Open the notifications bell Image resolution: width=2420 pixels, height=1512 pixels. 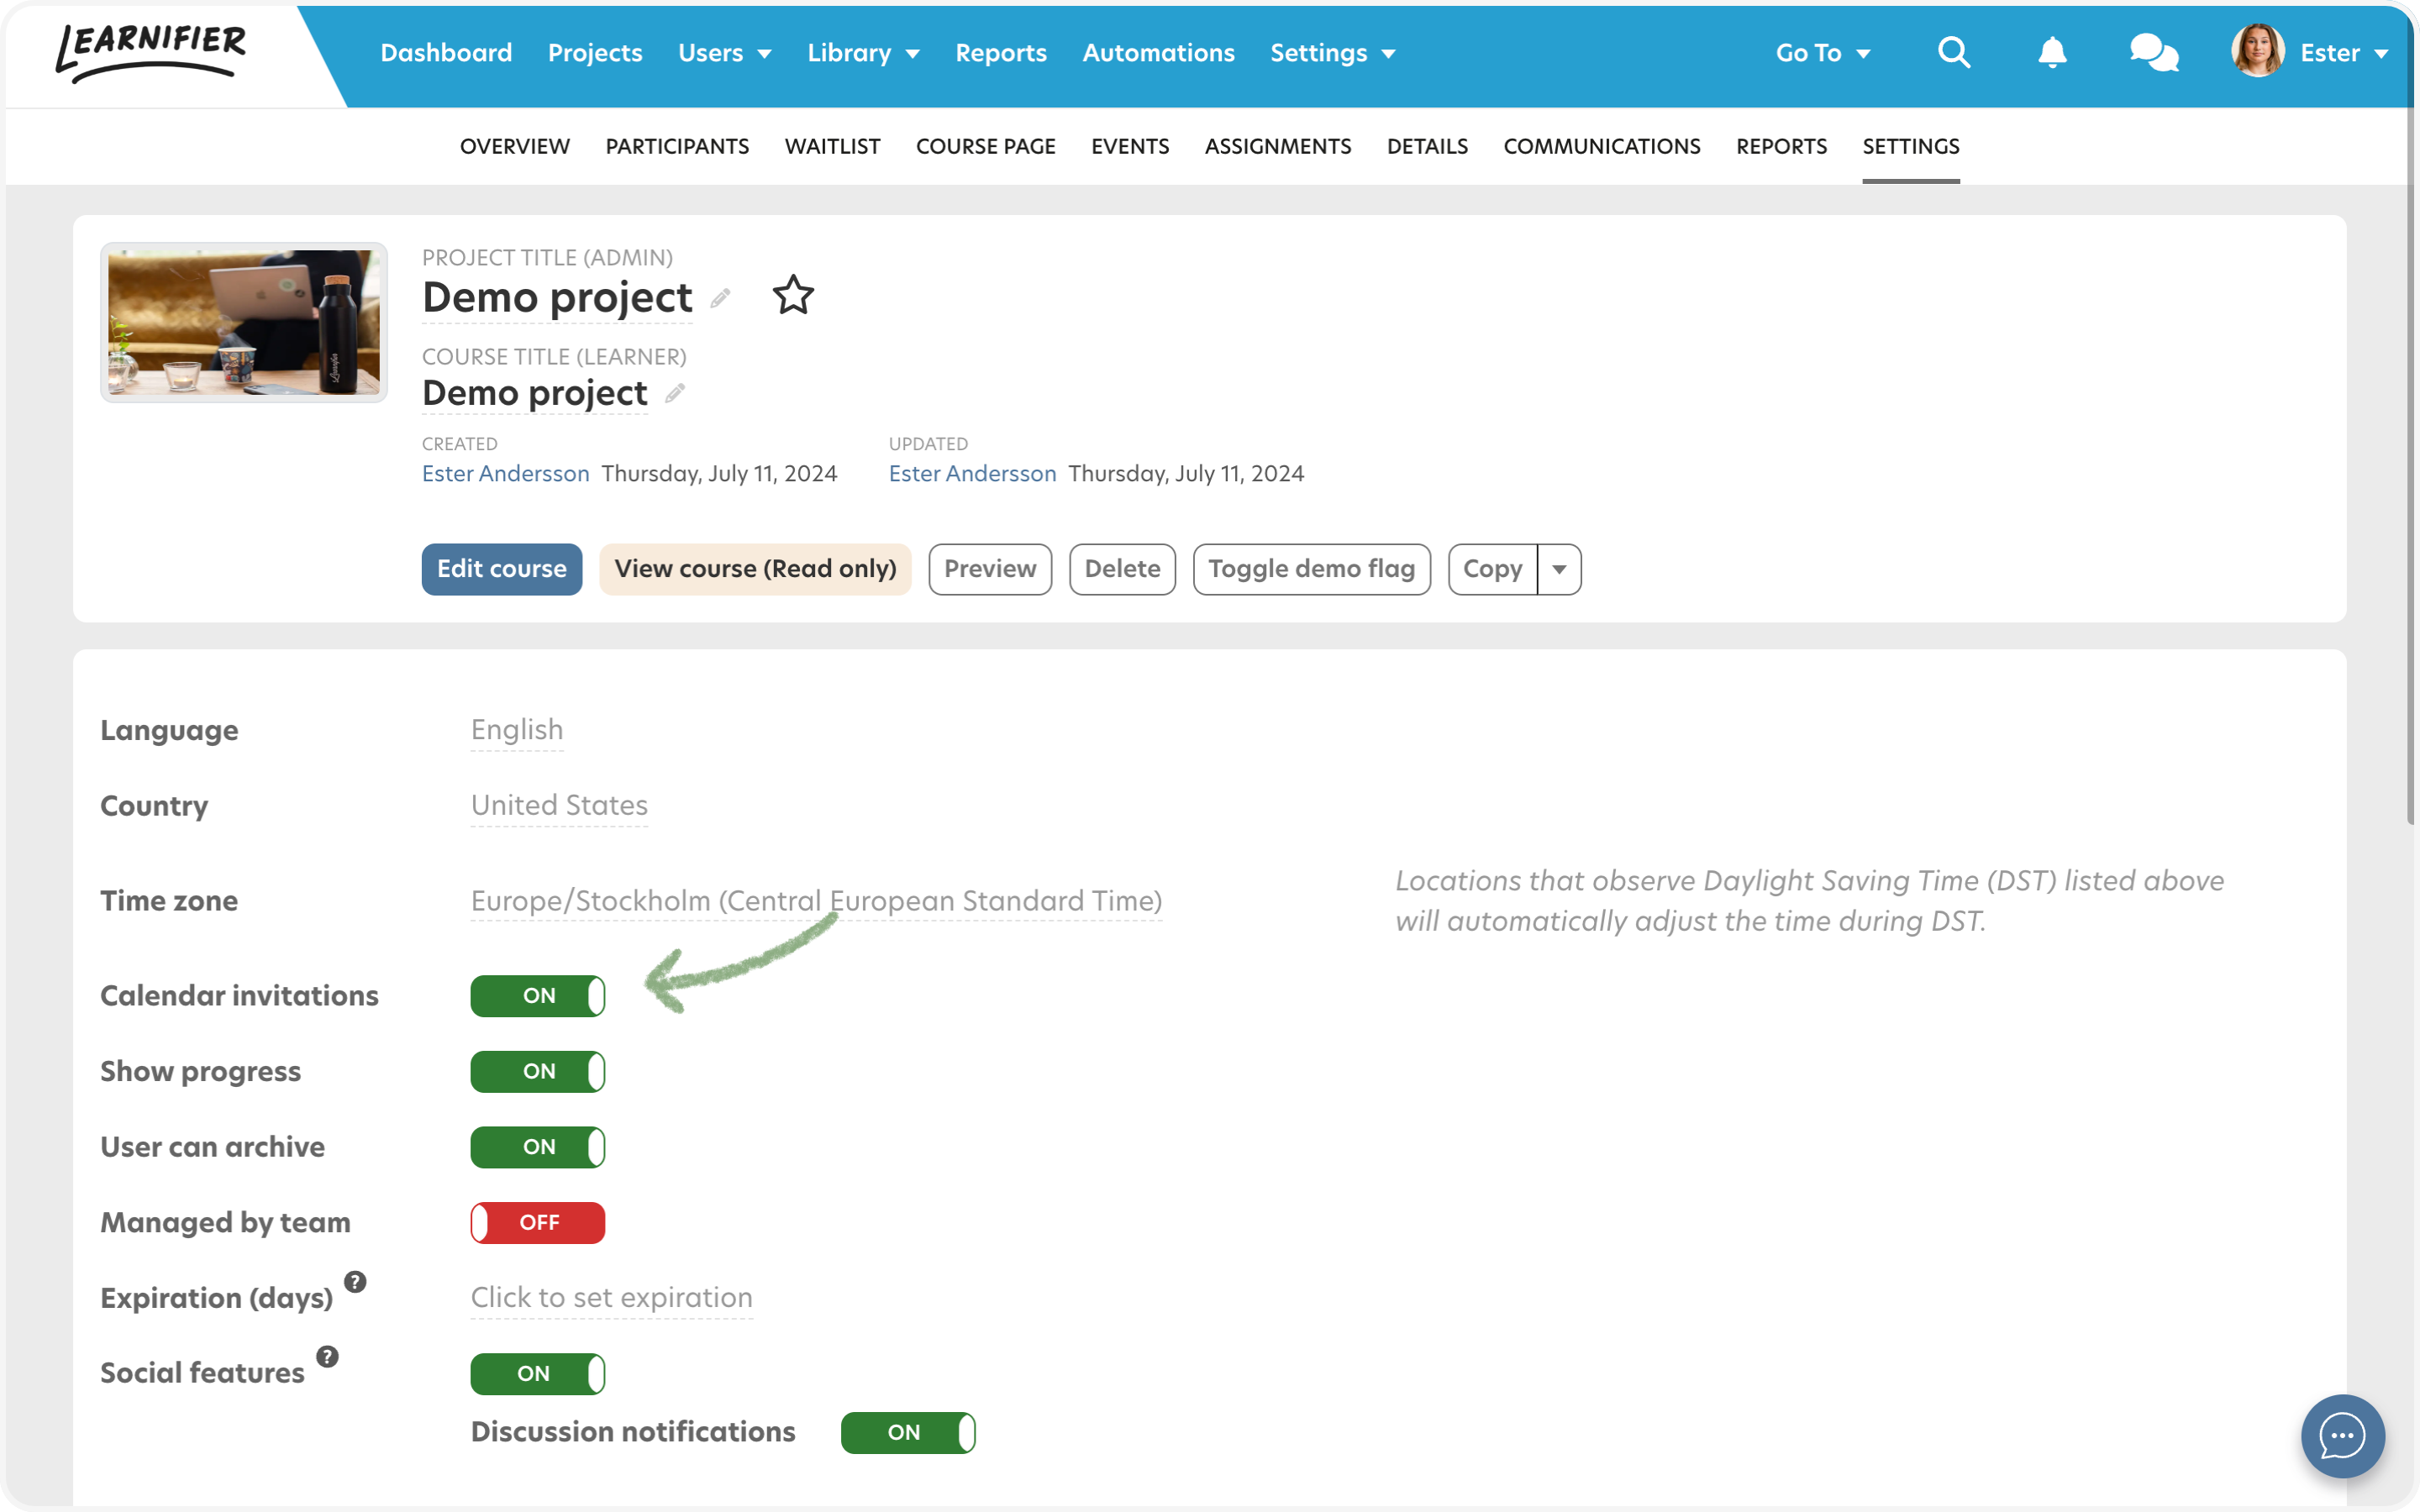click(2052, 52)
